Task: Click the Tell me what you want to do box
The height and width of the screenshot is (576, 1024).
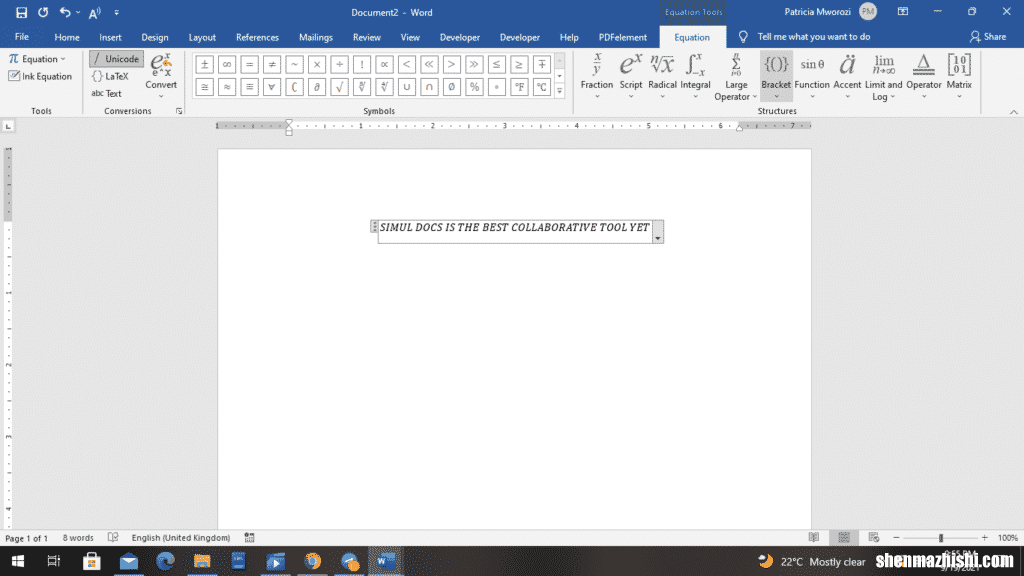Action: coord(813,37)
